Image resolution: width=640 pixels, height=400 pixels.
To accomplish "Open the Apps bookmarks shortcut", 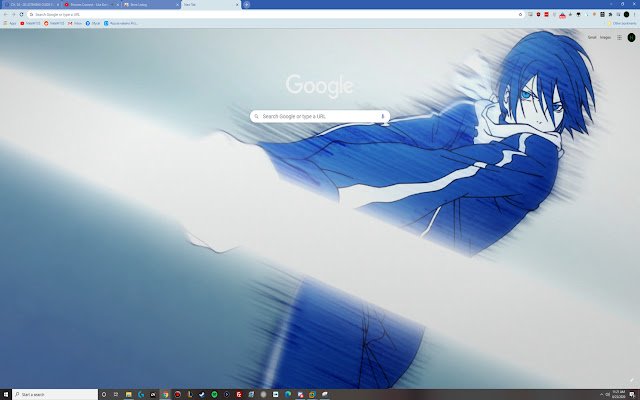I will (10, 23).
